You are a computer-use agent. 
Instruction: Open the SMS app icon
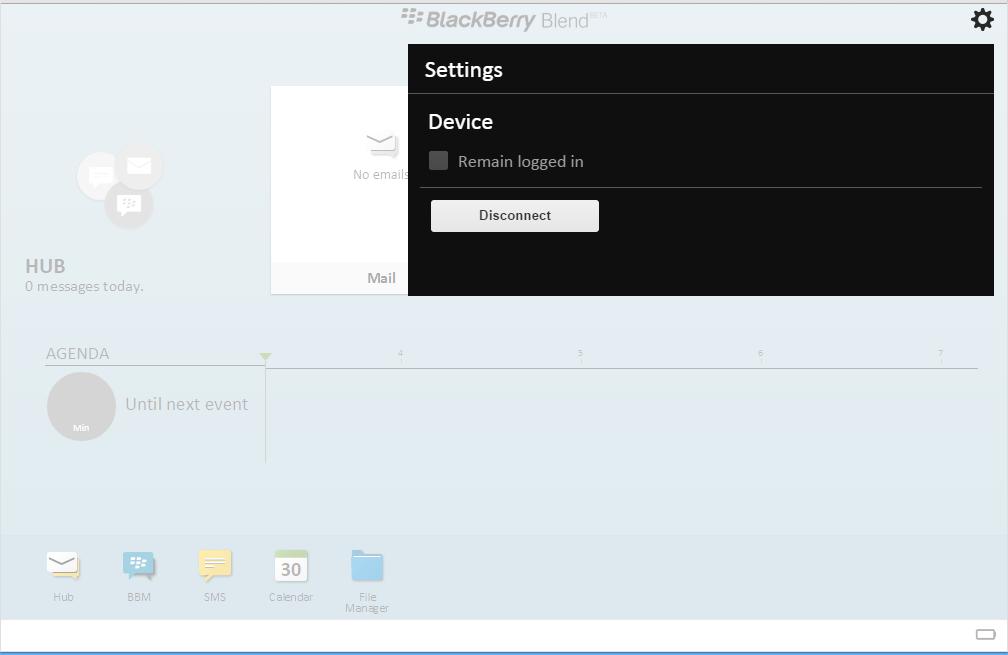215,566
